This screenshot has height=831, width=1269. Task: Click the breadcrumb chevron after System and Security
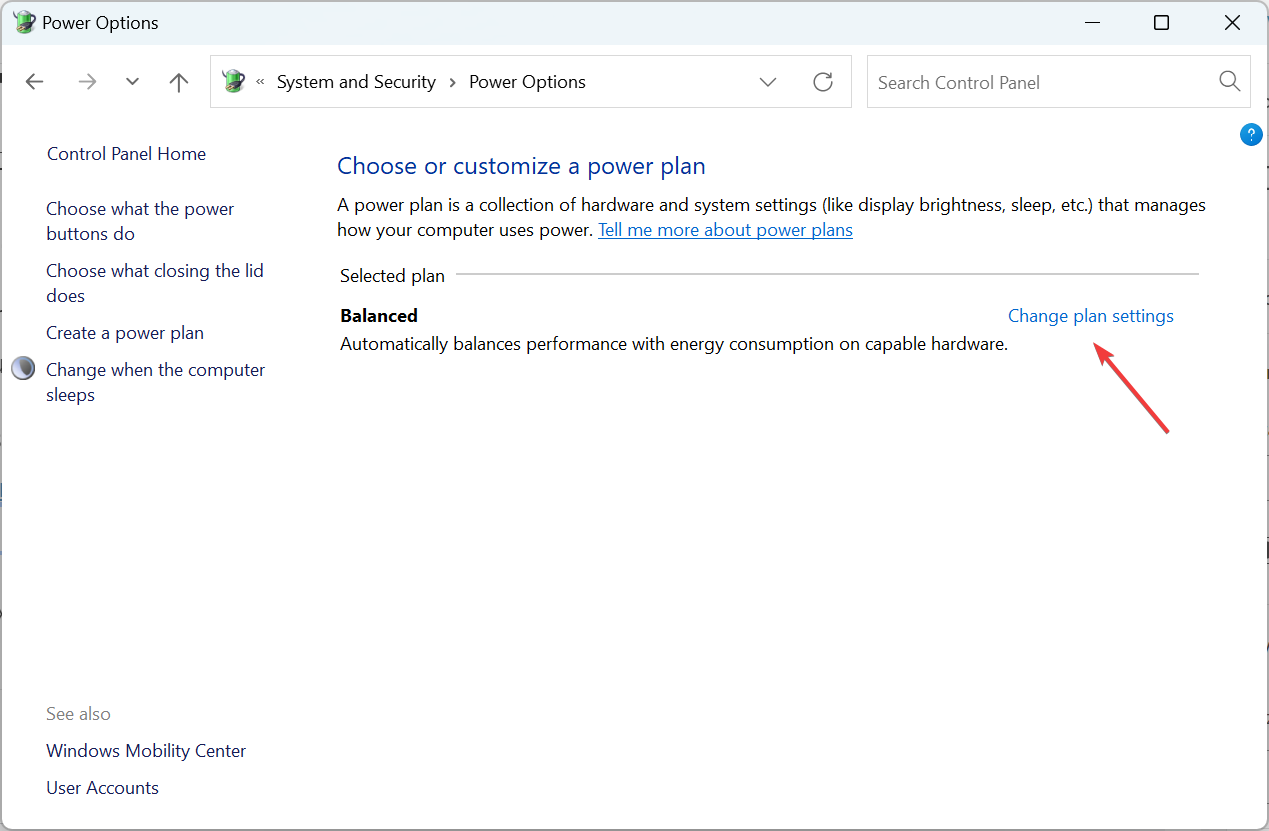[453, 82]
